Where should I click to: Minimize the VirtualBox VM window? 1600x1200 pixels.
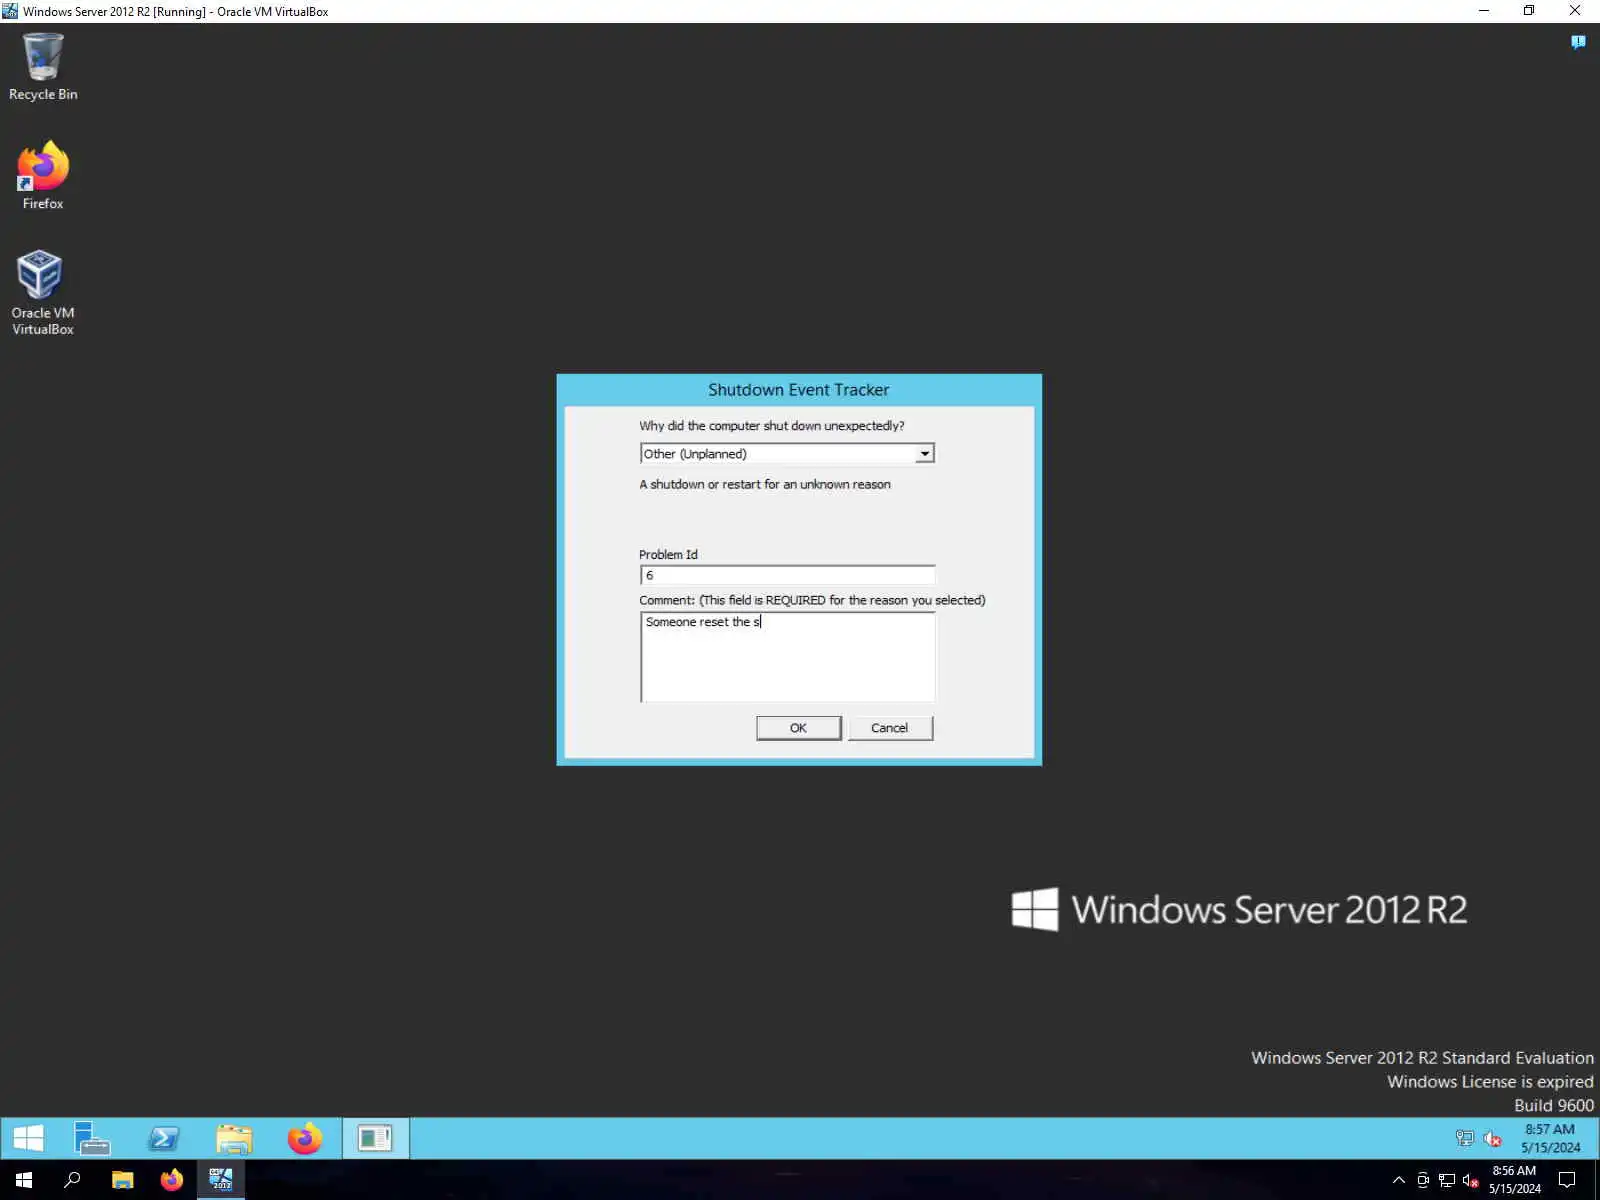[x=1484, y=11]
